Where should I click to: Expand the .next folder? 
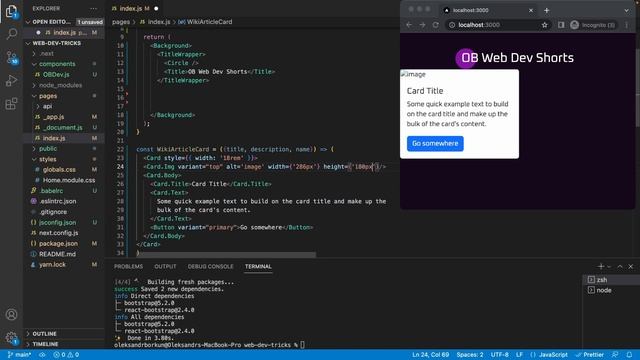coord(46,53)
